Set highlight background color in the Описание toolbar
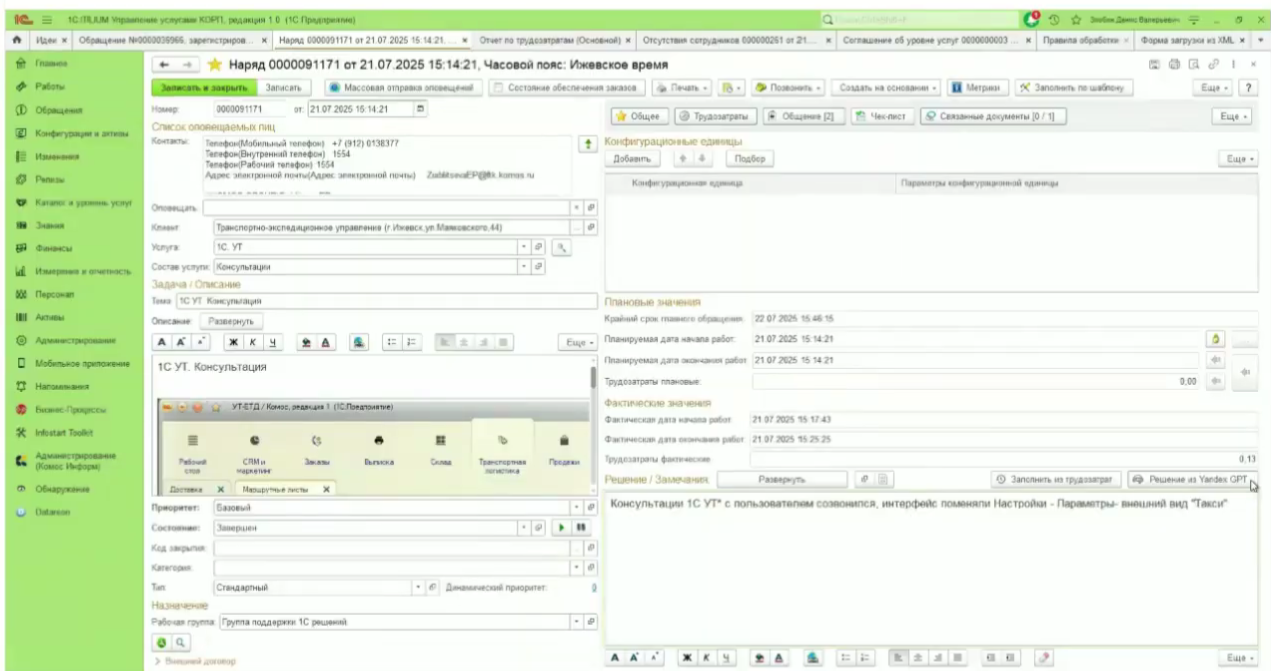Screen dimensions: 1271x671 [x=308, y=340]
